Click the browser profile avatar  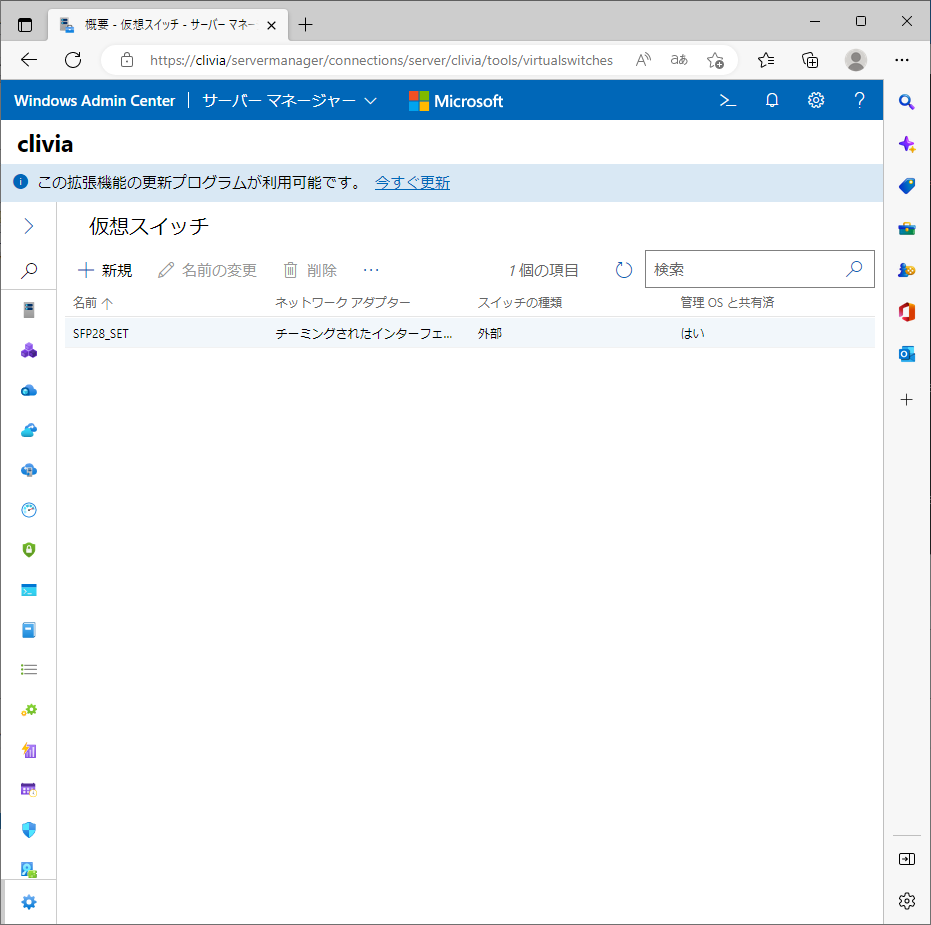pyautogui.click(x=856, y=60)
